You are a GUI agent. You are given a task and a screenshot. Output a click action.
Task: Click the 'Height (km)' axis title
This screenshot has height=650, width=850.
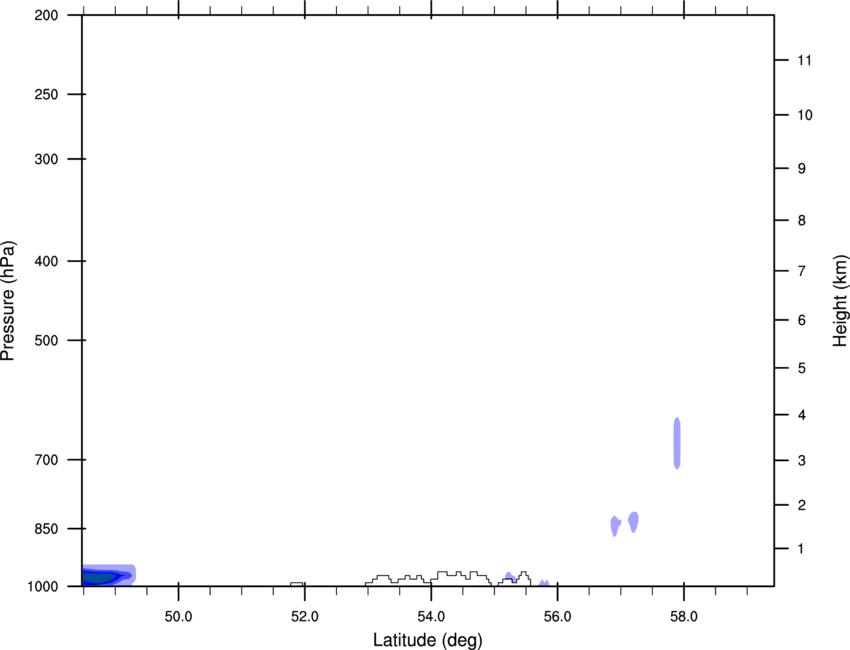[x=840, y=301]
